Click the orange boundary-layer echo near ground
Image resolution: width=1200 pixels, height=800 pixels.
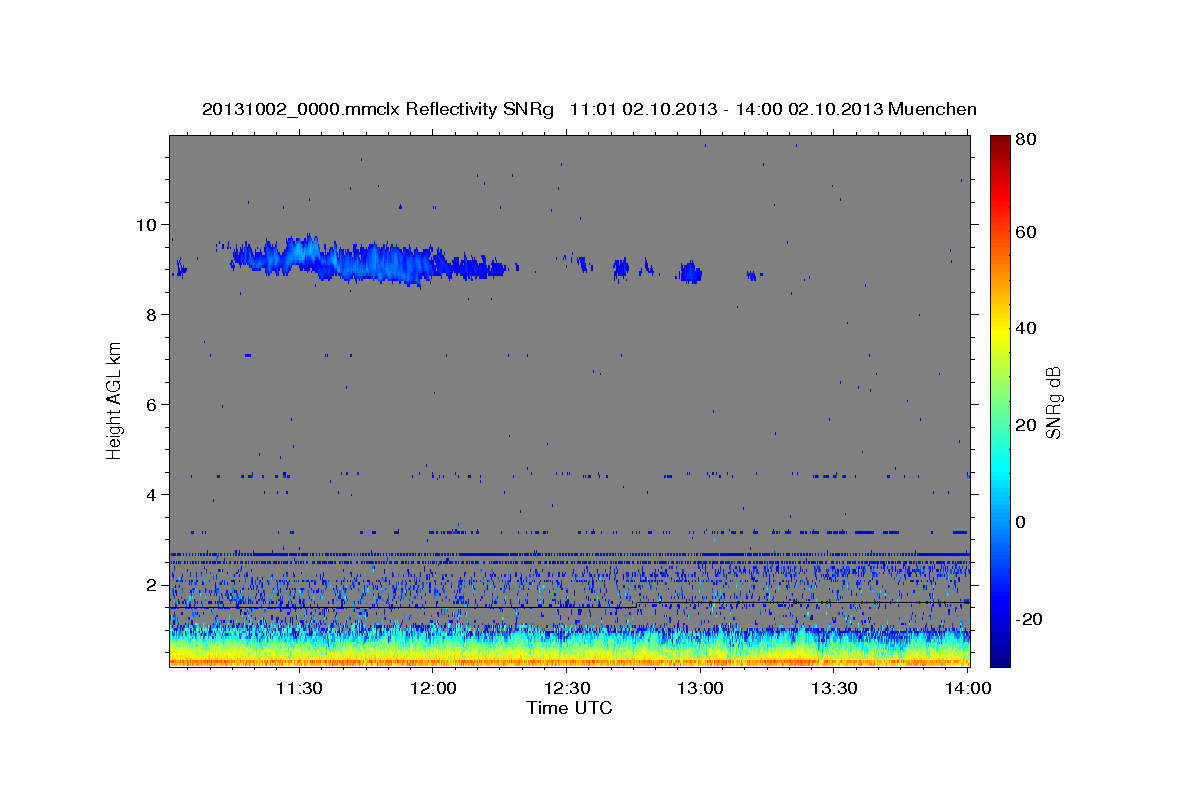[x=569, y=661]
